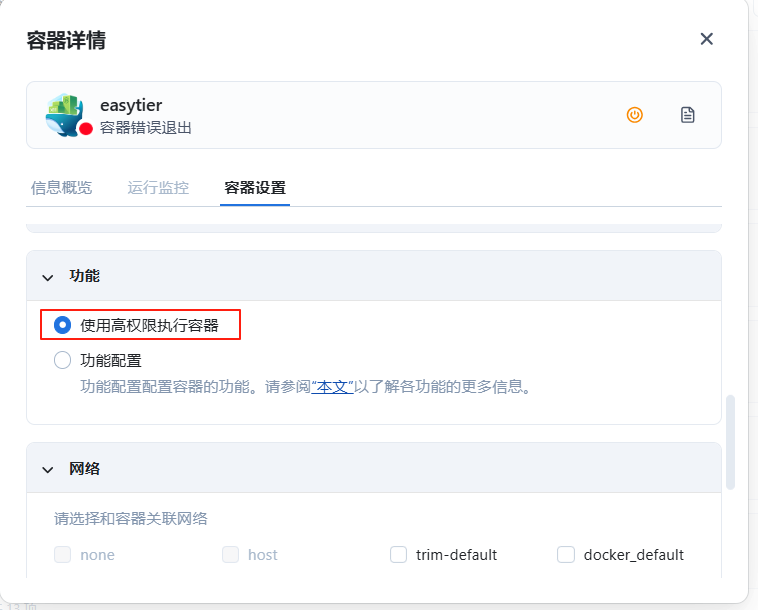The width and height of the screenshot is (758, 610).
Task: Enable the trim-default network checkbox
Action: (x=398, y=554)
